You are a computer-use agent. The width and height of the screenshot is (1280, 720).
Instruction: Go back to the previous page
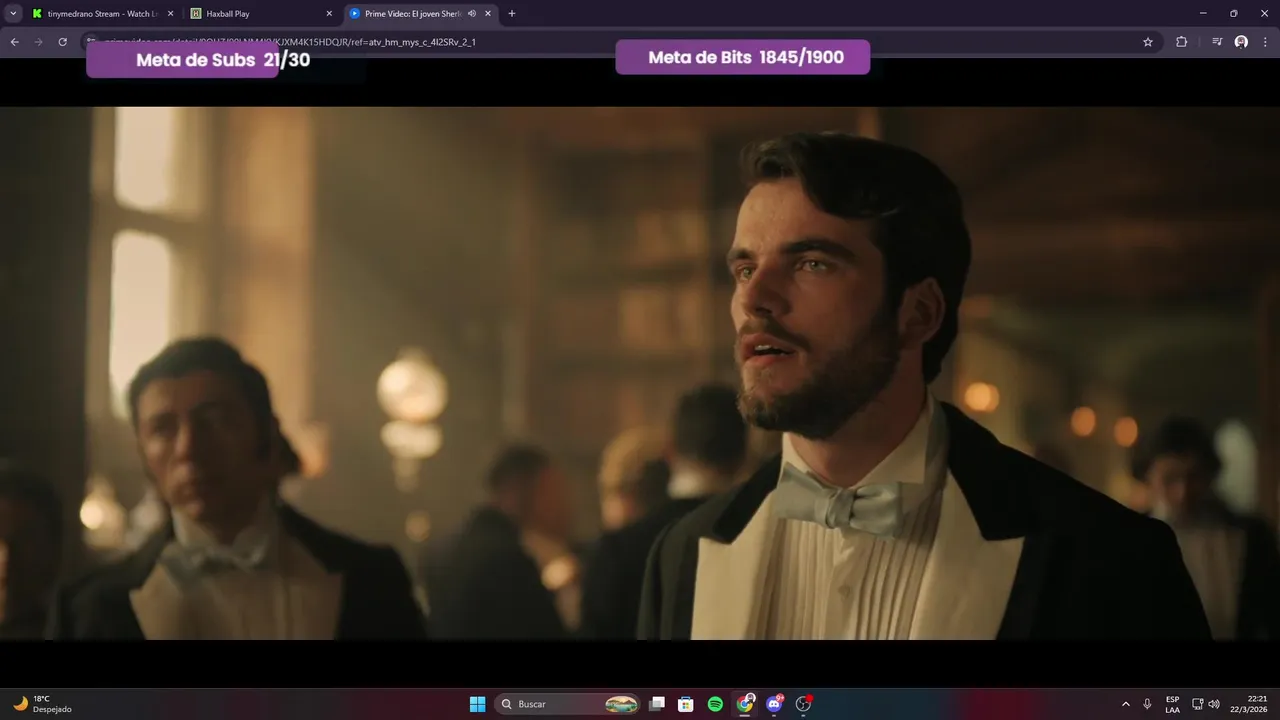point(14,42)
